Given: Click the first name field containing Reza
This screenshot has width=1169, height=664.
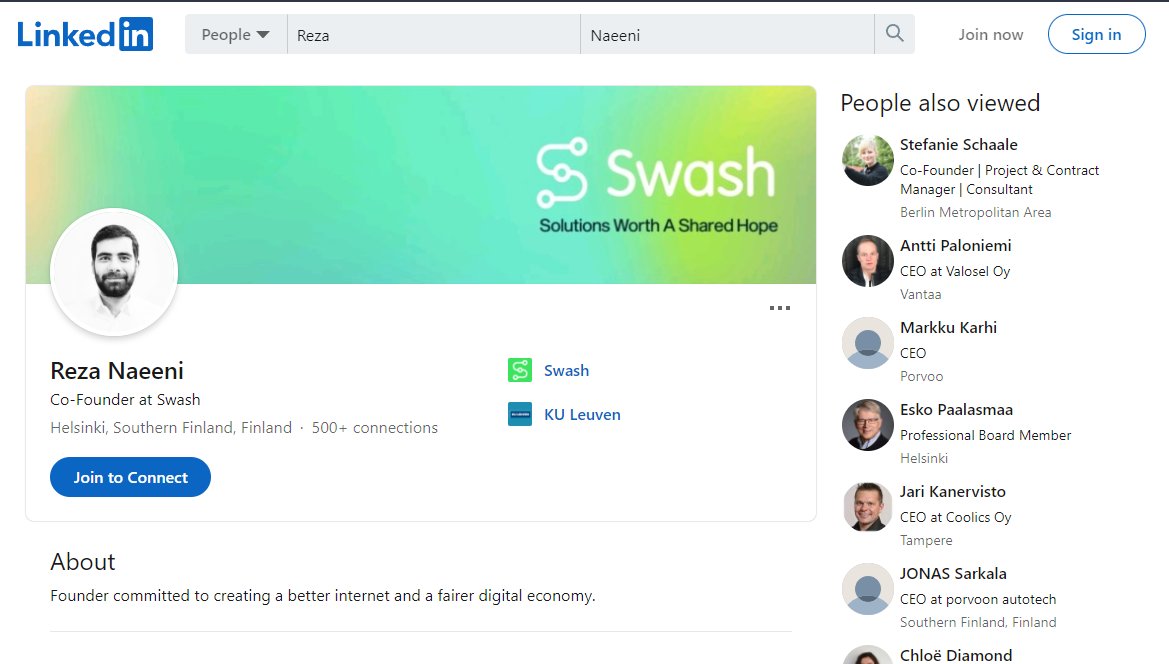Looking at the screenshot, I should pyautogui.click(x=434, y=34).
